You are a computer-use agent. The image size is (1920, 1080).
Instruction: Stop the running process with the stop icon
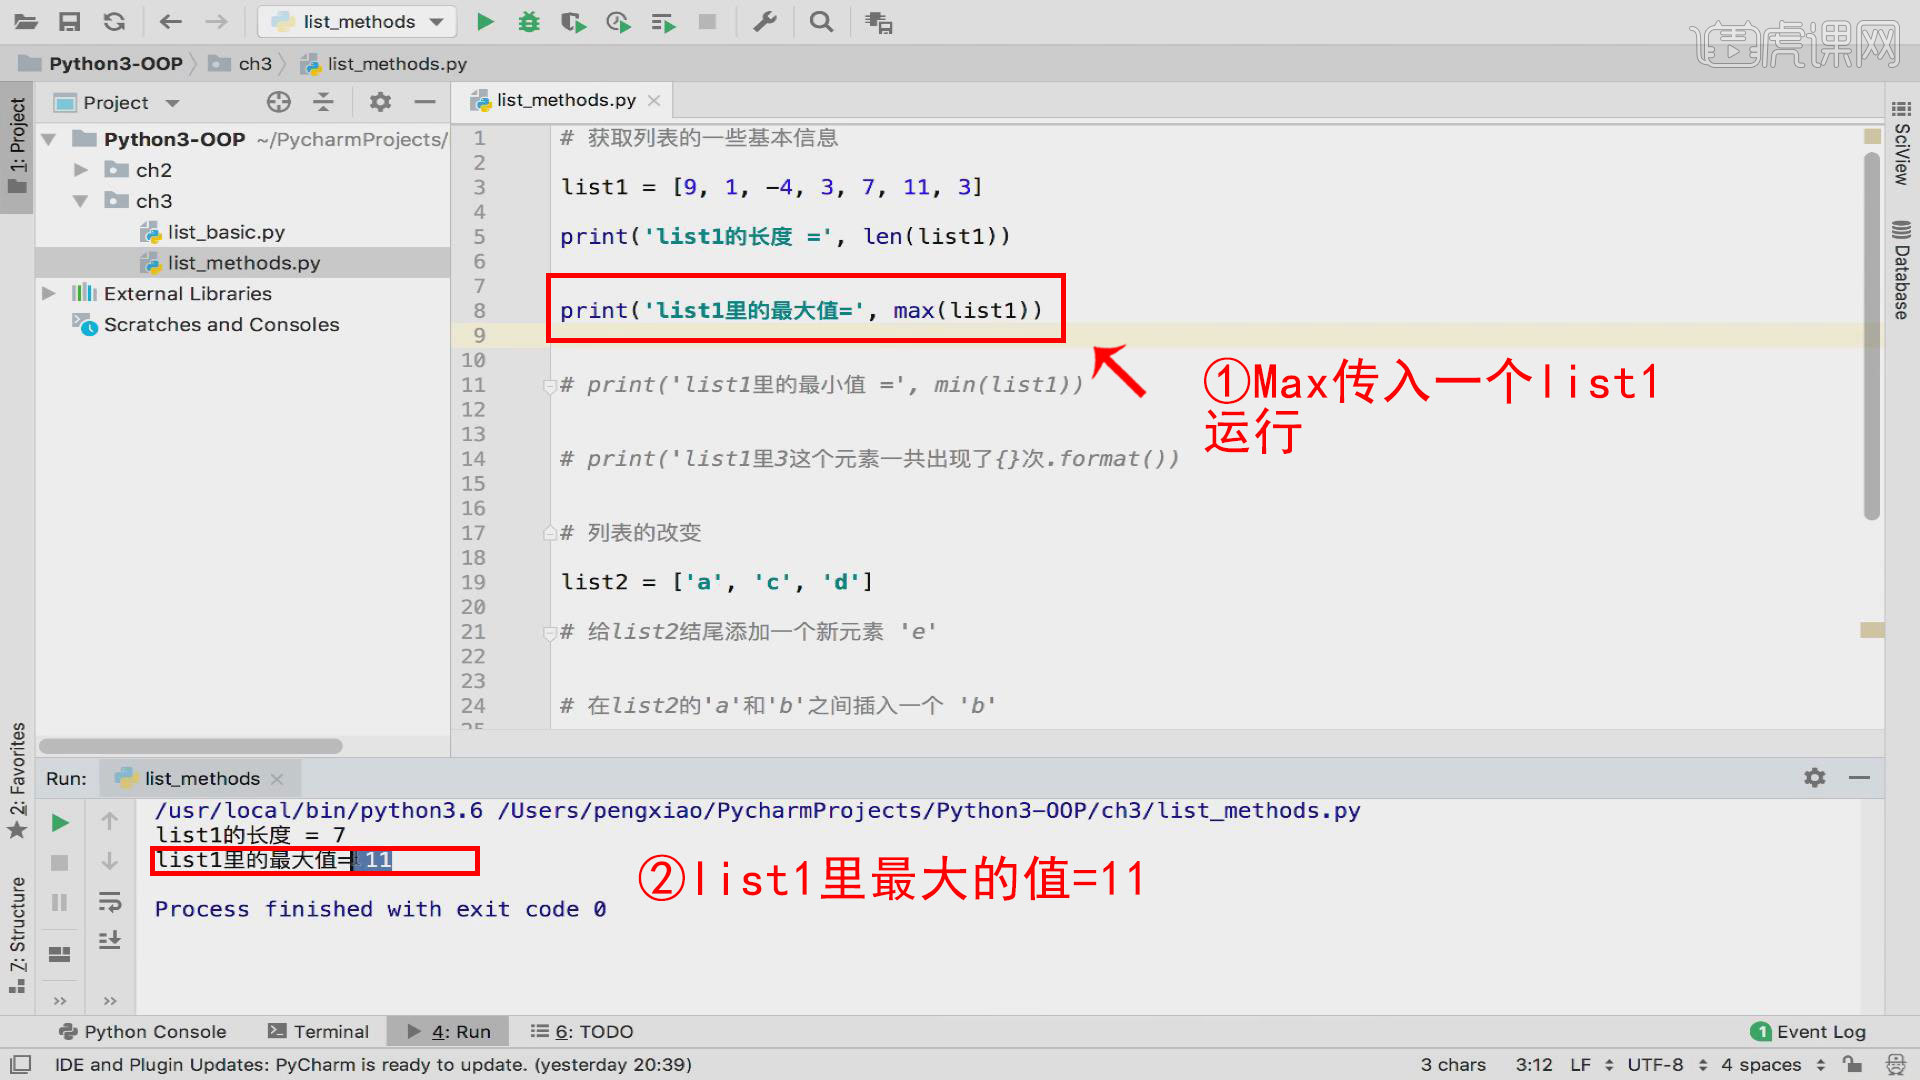tap(59, 861)
